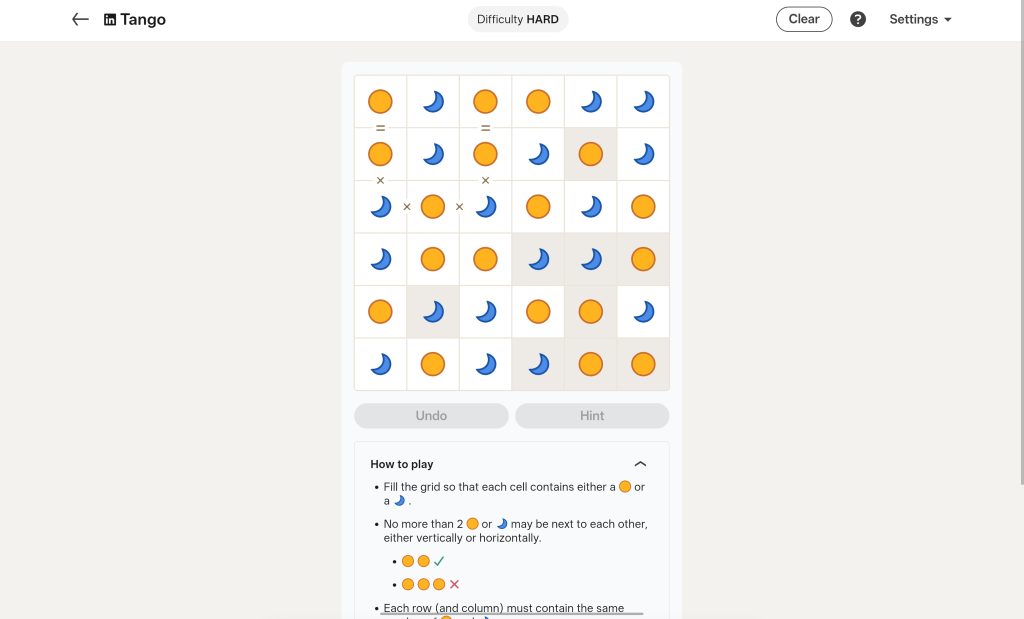Click the shaded sun cell in row two
This screenshot has height=619, width=1024.
[x=590, y=154]
